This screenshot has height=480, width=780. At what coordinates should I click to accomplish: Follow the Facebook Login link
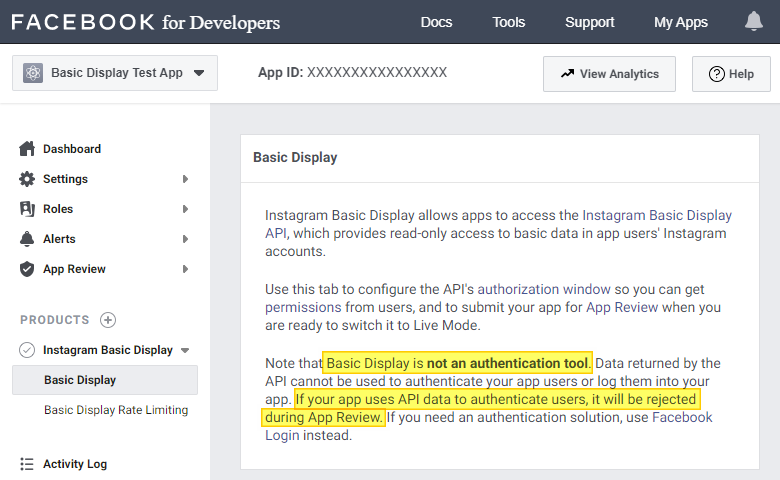pyautogui.click(x=682, y=417)
